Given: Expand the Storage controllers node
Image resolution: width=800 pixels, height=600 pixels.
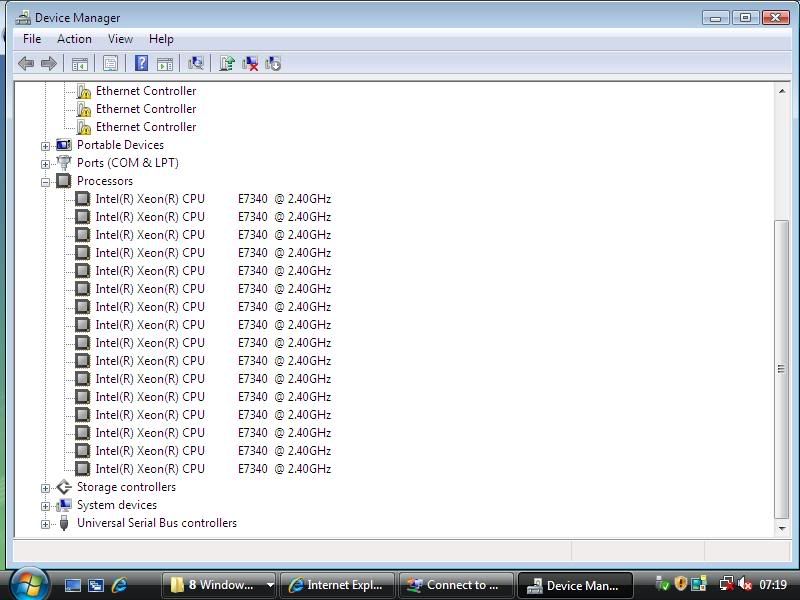Looking at the screenshot, I should 45,488.
